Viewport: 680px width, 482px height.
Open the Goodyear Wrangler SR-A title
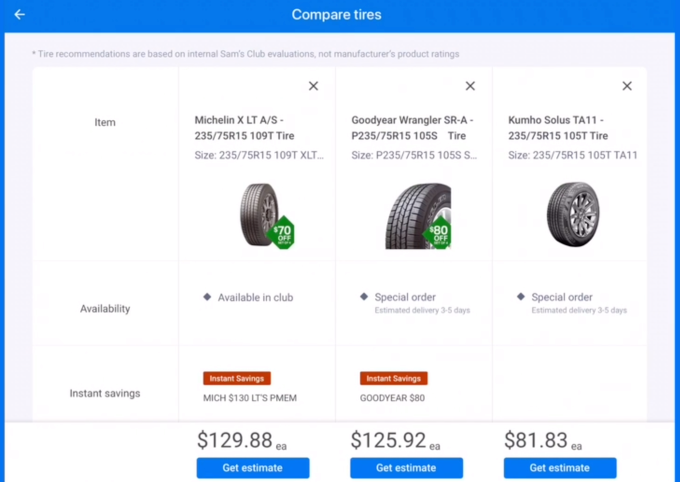click(x=413, y=127)
